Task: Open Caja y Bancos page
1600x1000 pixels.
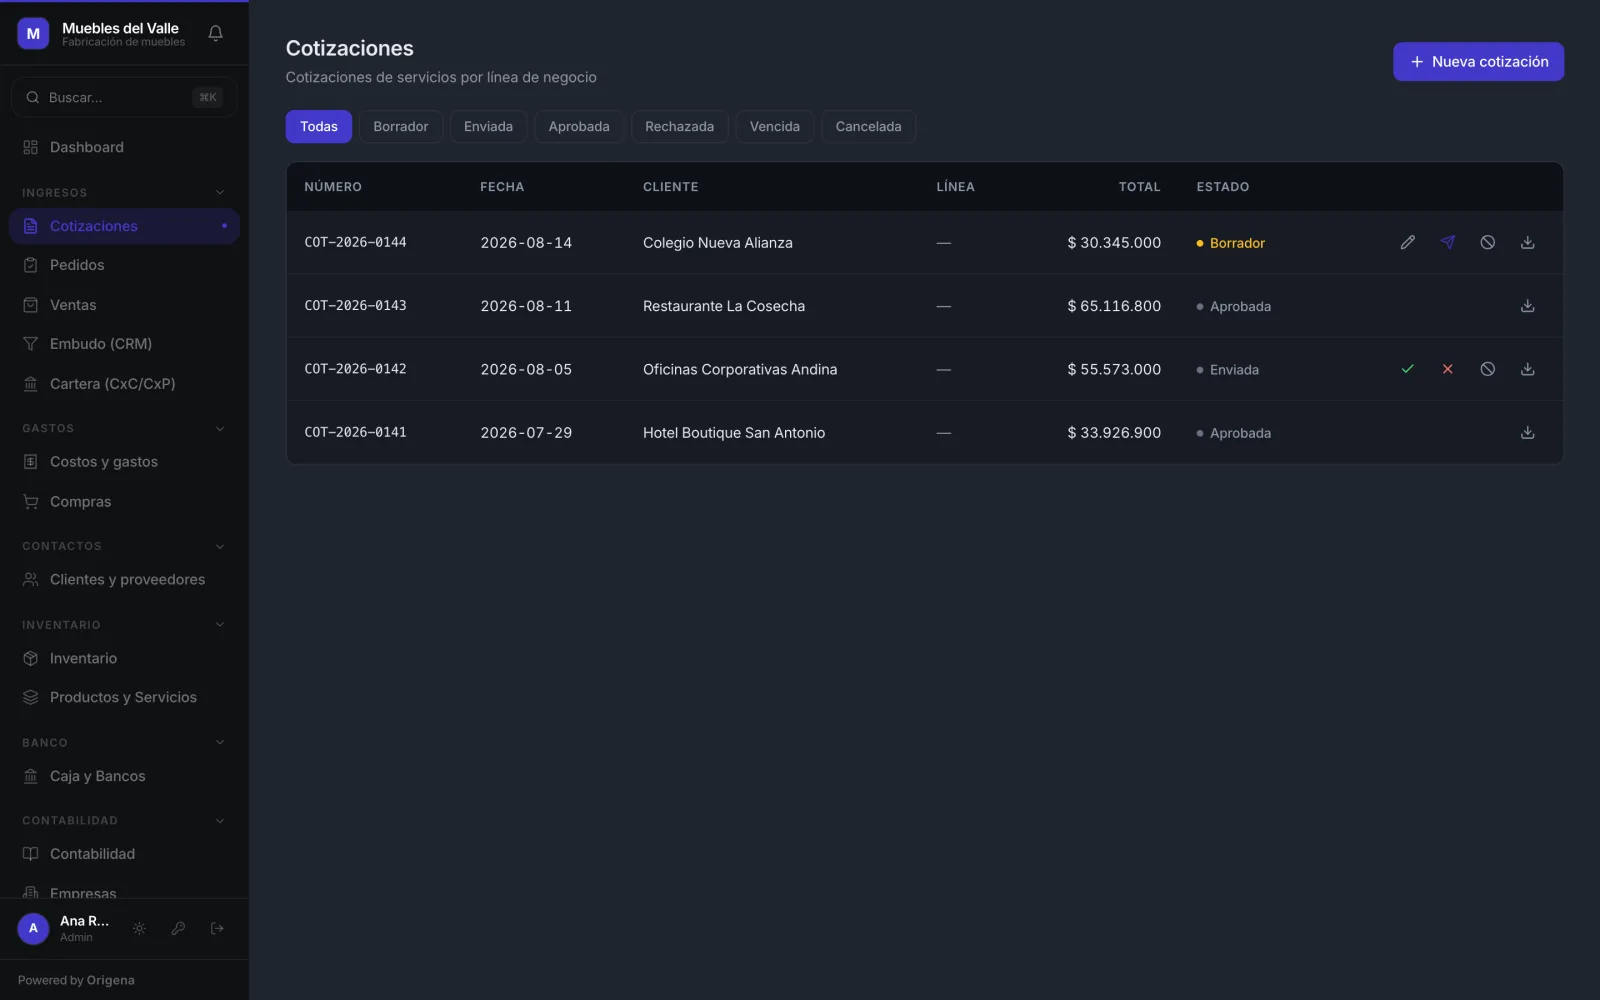Action: pos(124,776)
